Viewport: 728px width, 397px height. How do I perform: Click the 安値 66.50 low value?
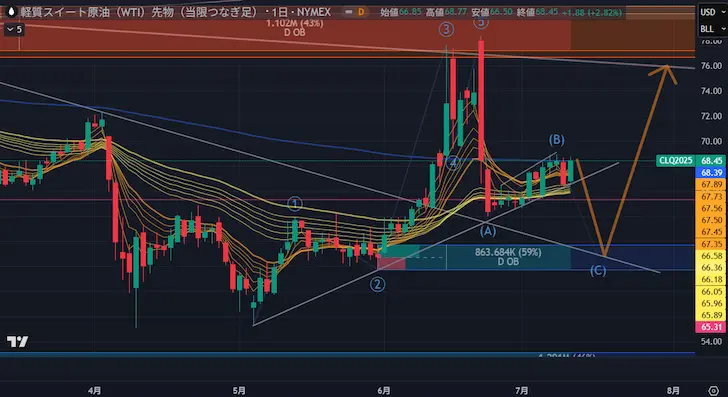492,12
